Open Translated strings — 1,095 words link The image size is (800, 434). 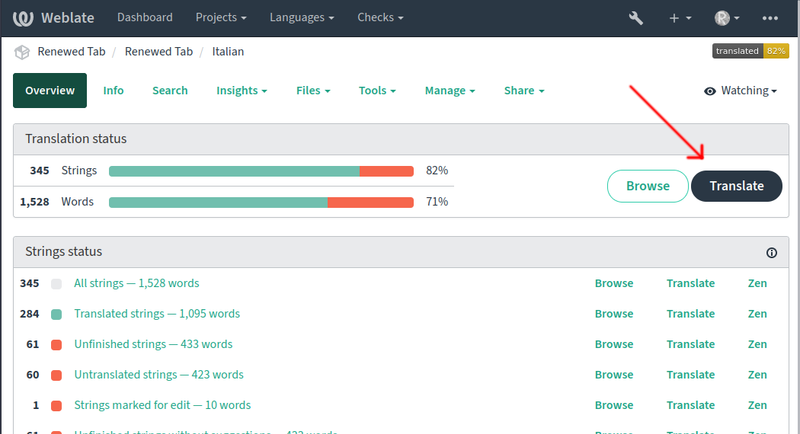[x=157, y=314]
